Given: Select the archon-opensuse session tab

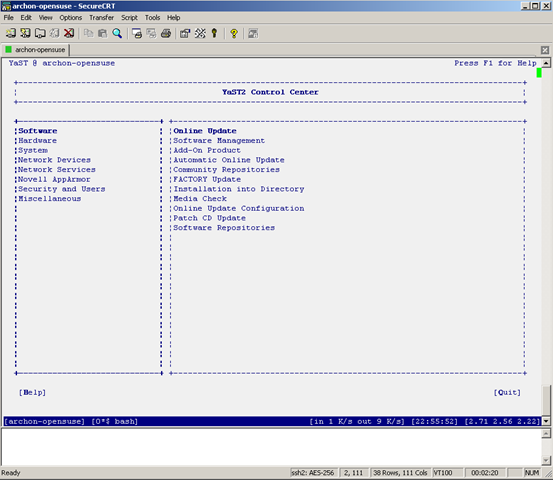Looking at the screenshot, I should 36,50.
